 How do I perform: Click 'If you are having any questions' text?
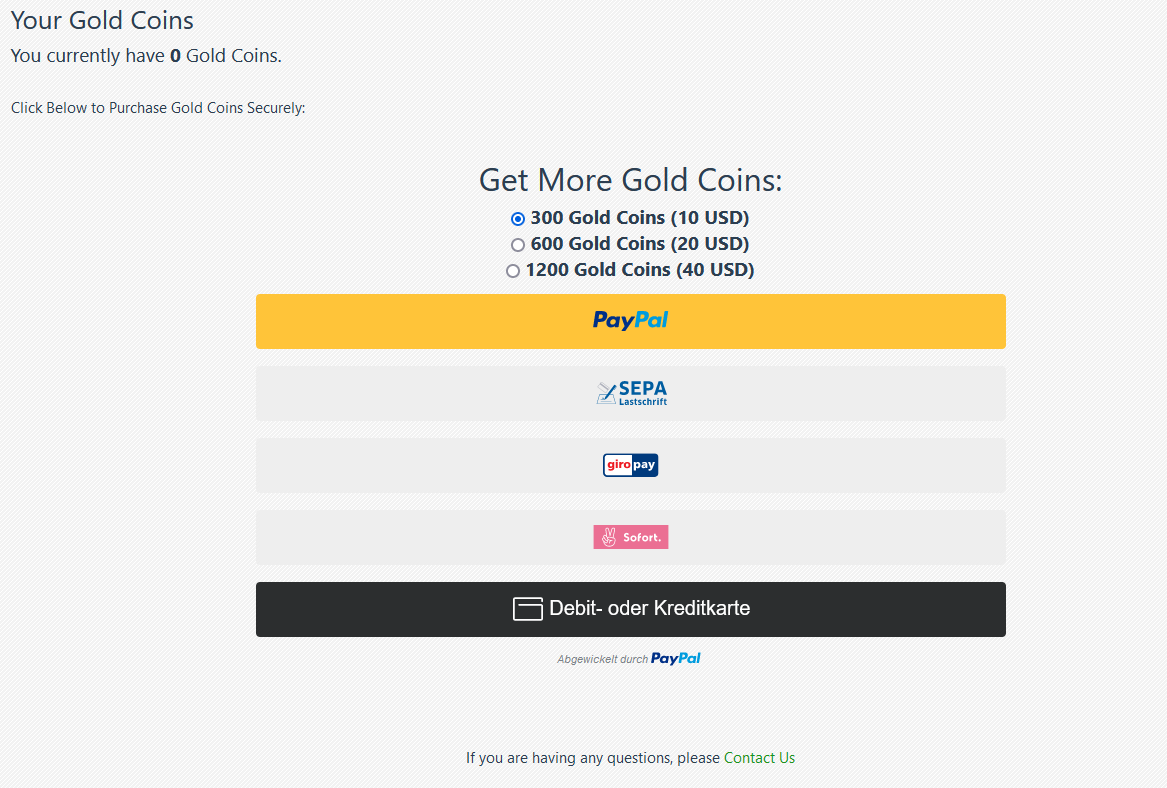tap(592, 758)
